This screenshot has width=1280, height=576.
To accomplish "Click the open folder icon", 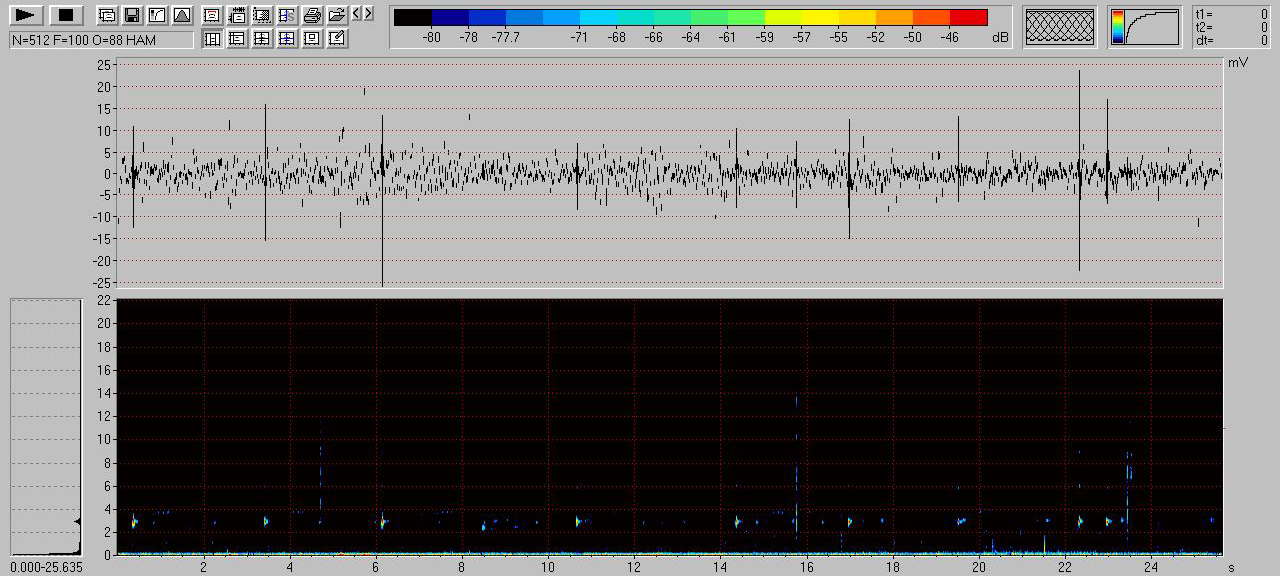I will 337,15.
